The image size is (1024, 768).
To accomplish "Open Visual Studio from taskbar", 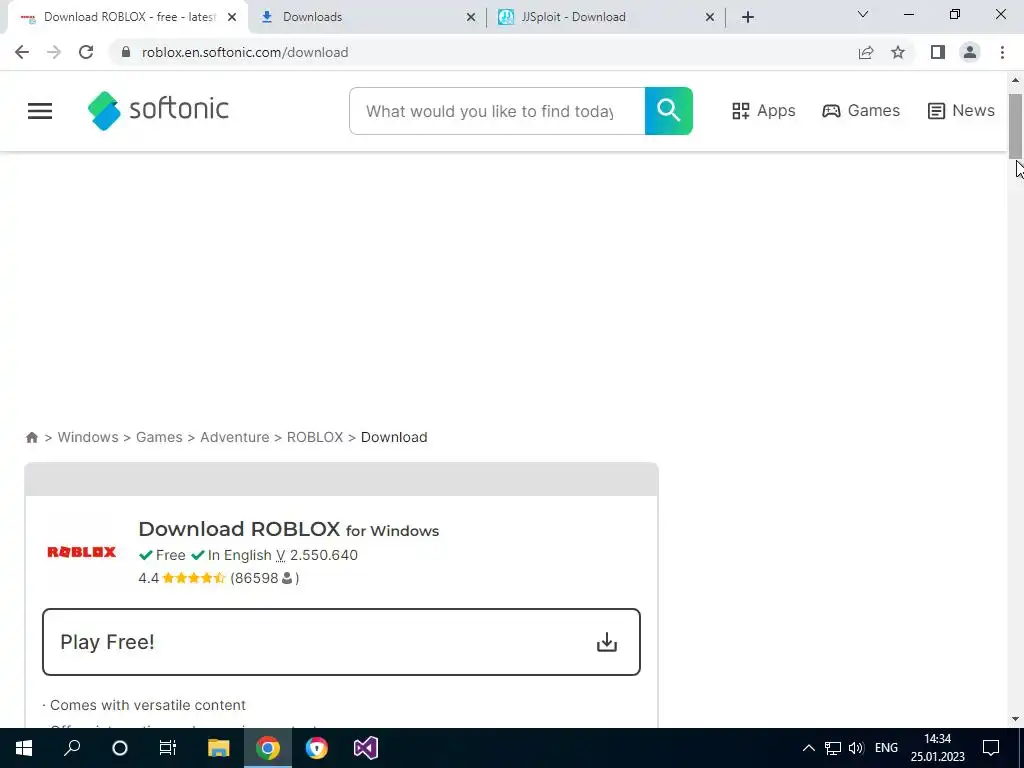I will (366, 748).
